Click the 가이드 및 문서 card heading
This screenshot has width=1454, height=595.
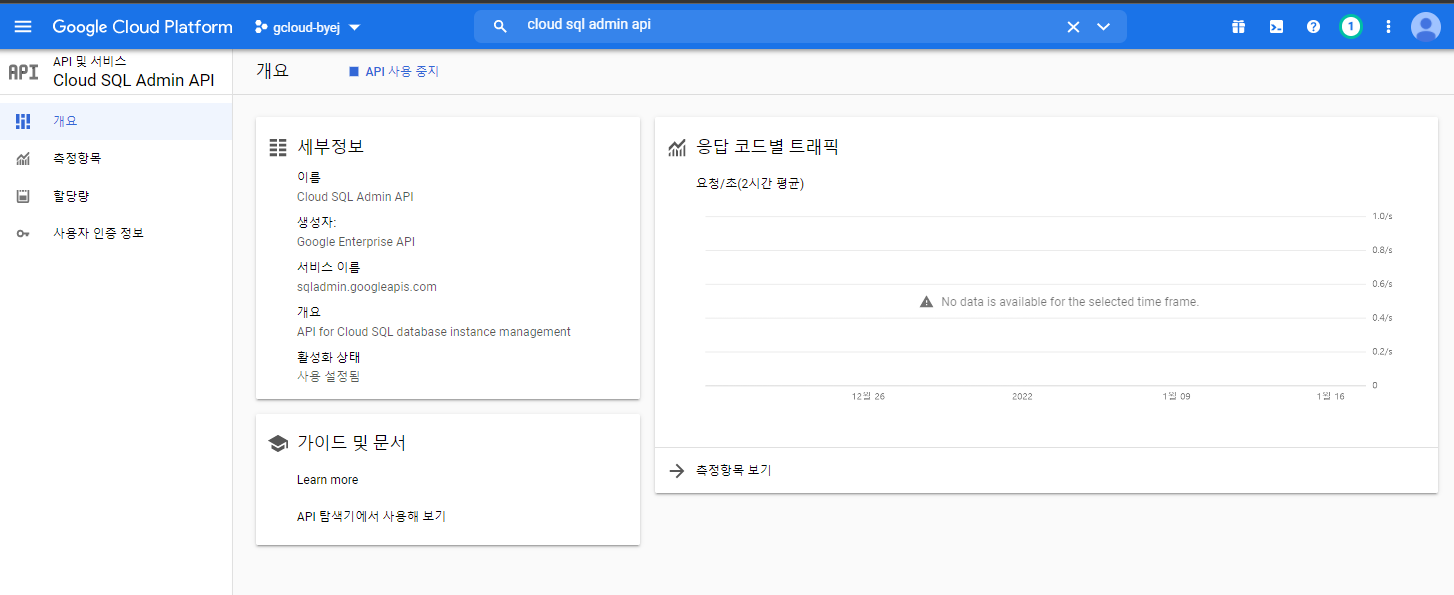point(351,443)
